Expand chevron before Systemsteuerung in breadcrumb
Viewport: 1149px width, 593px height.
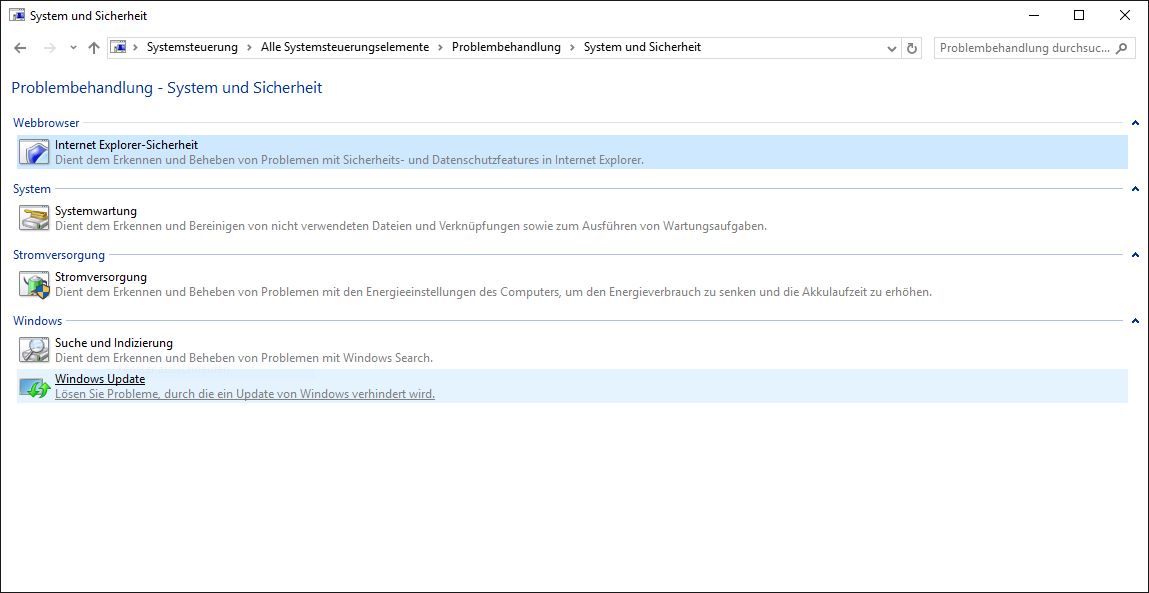[x=136, y=48]
